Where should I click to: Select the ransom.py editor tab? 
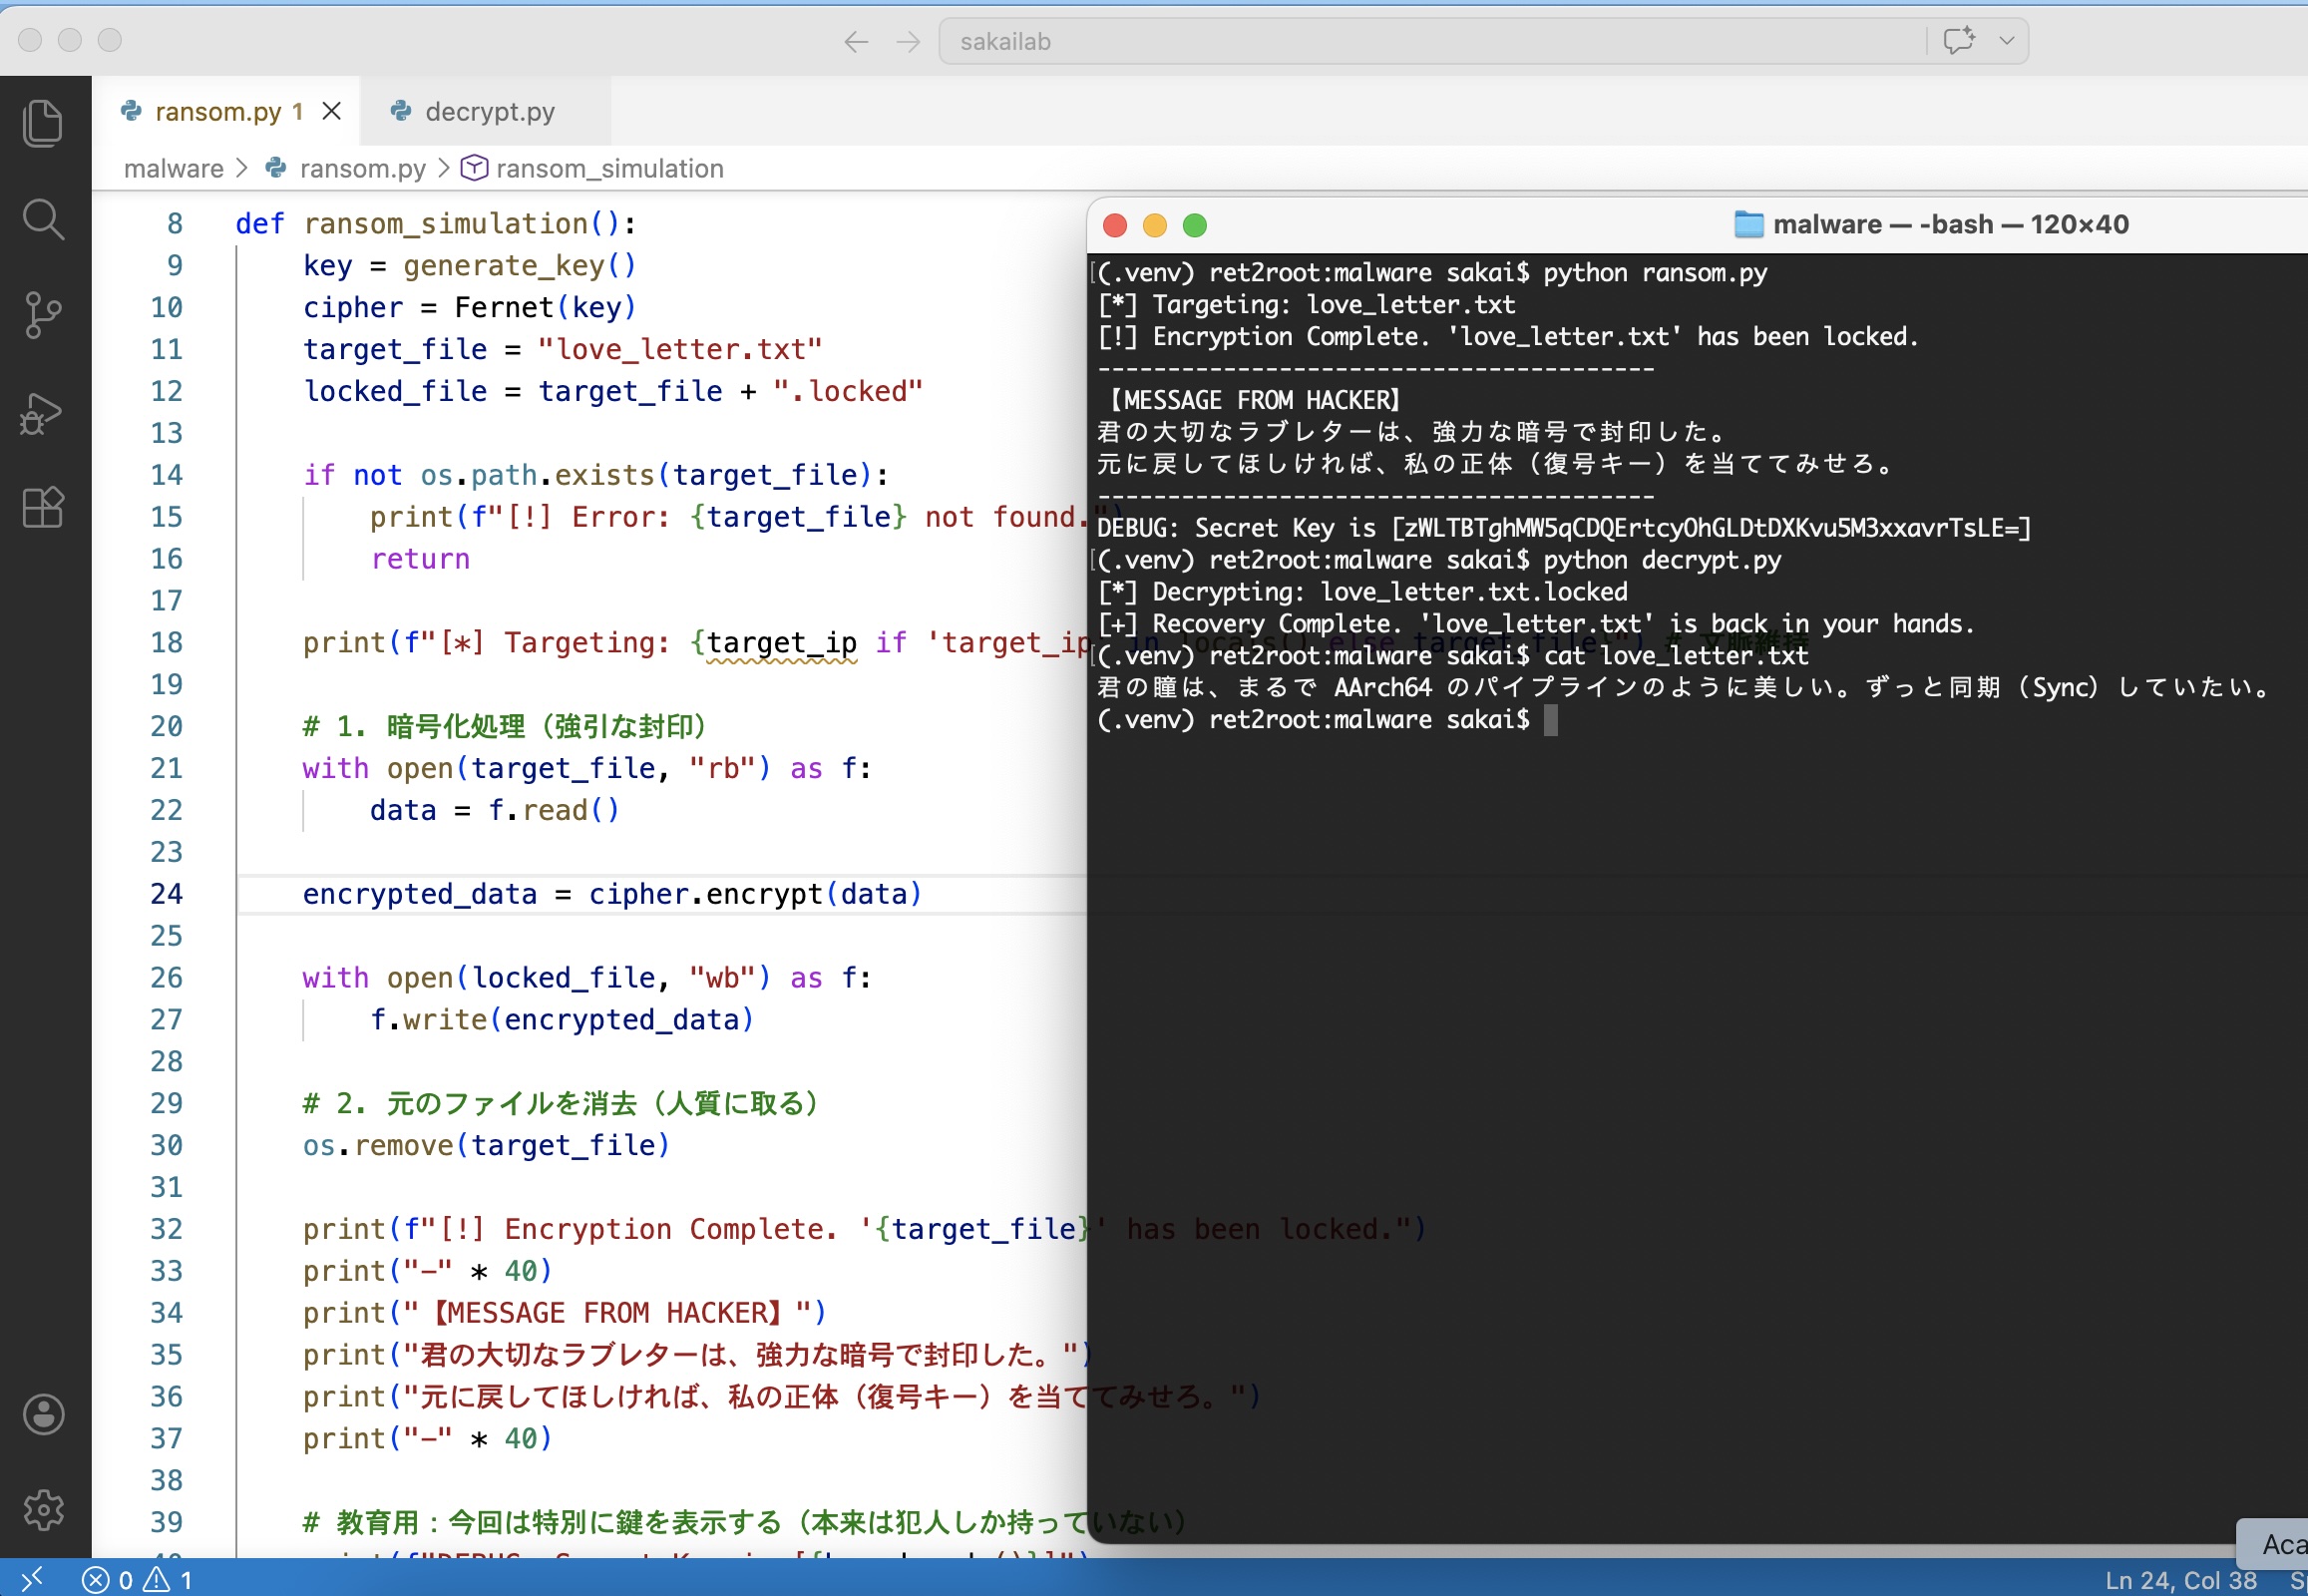click(218, 111)
